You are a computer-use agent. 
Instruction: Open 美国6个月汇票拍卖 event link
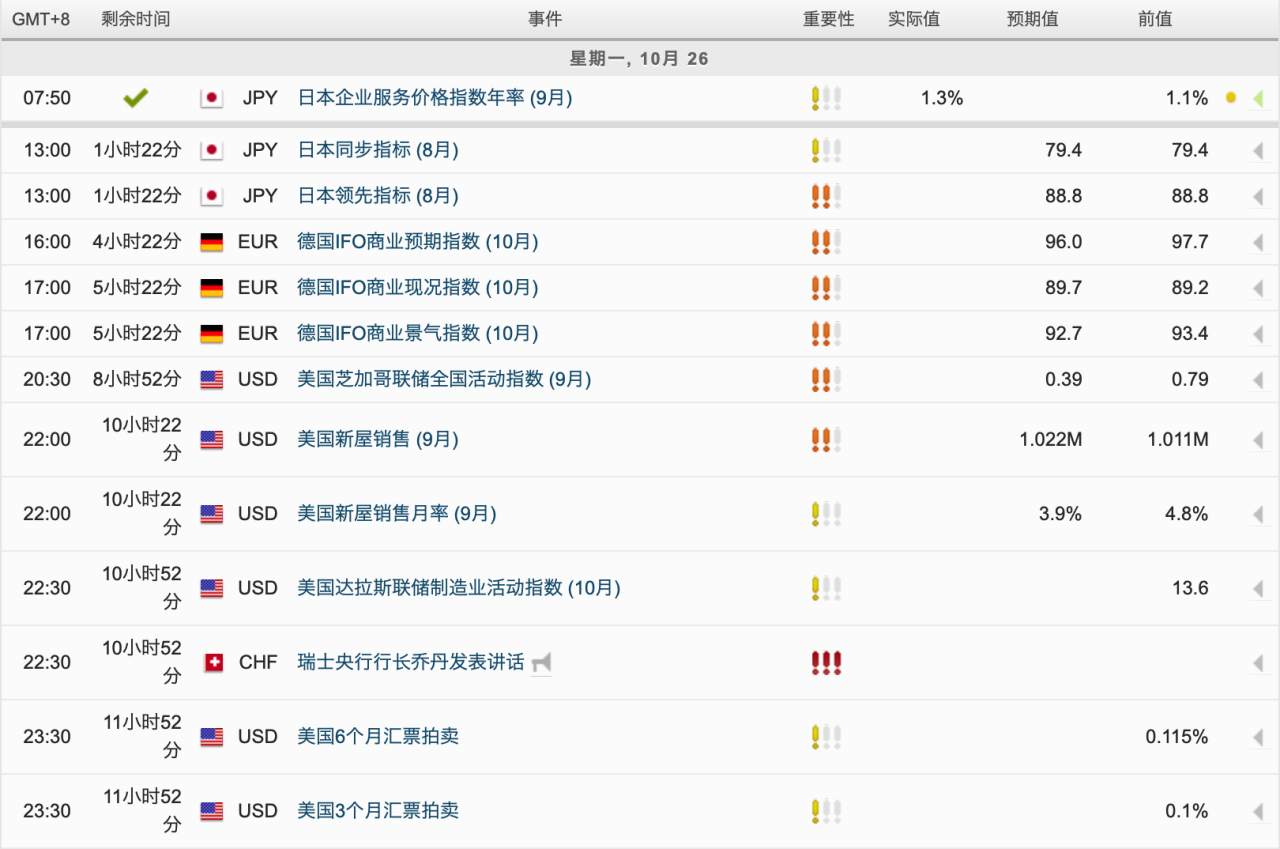coord(378,737)
